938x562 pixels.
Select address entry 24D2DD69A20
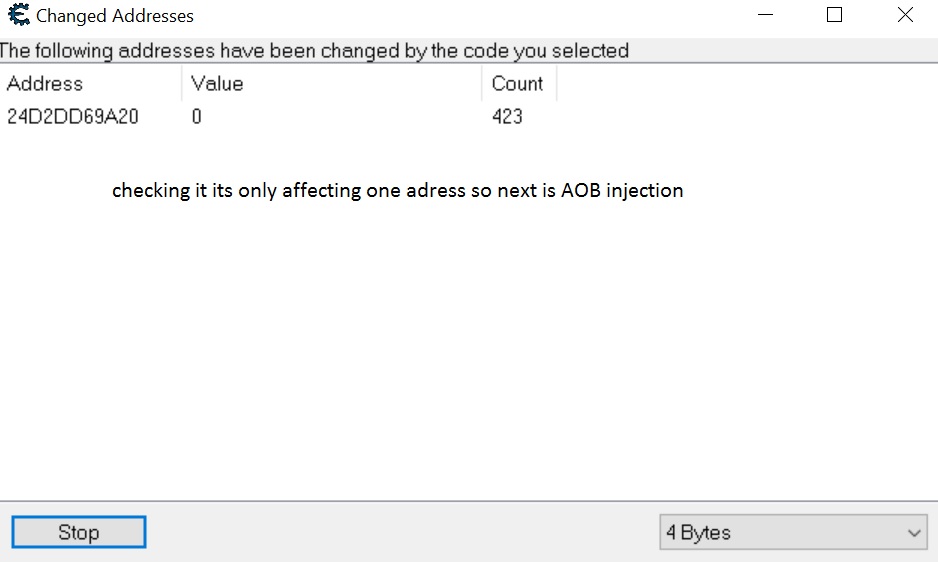[x=73, y=116]
